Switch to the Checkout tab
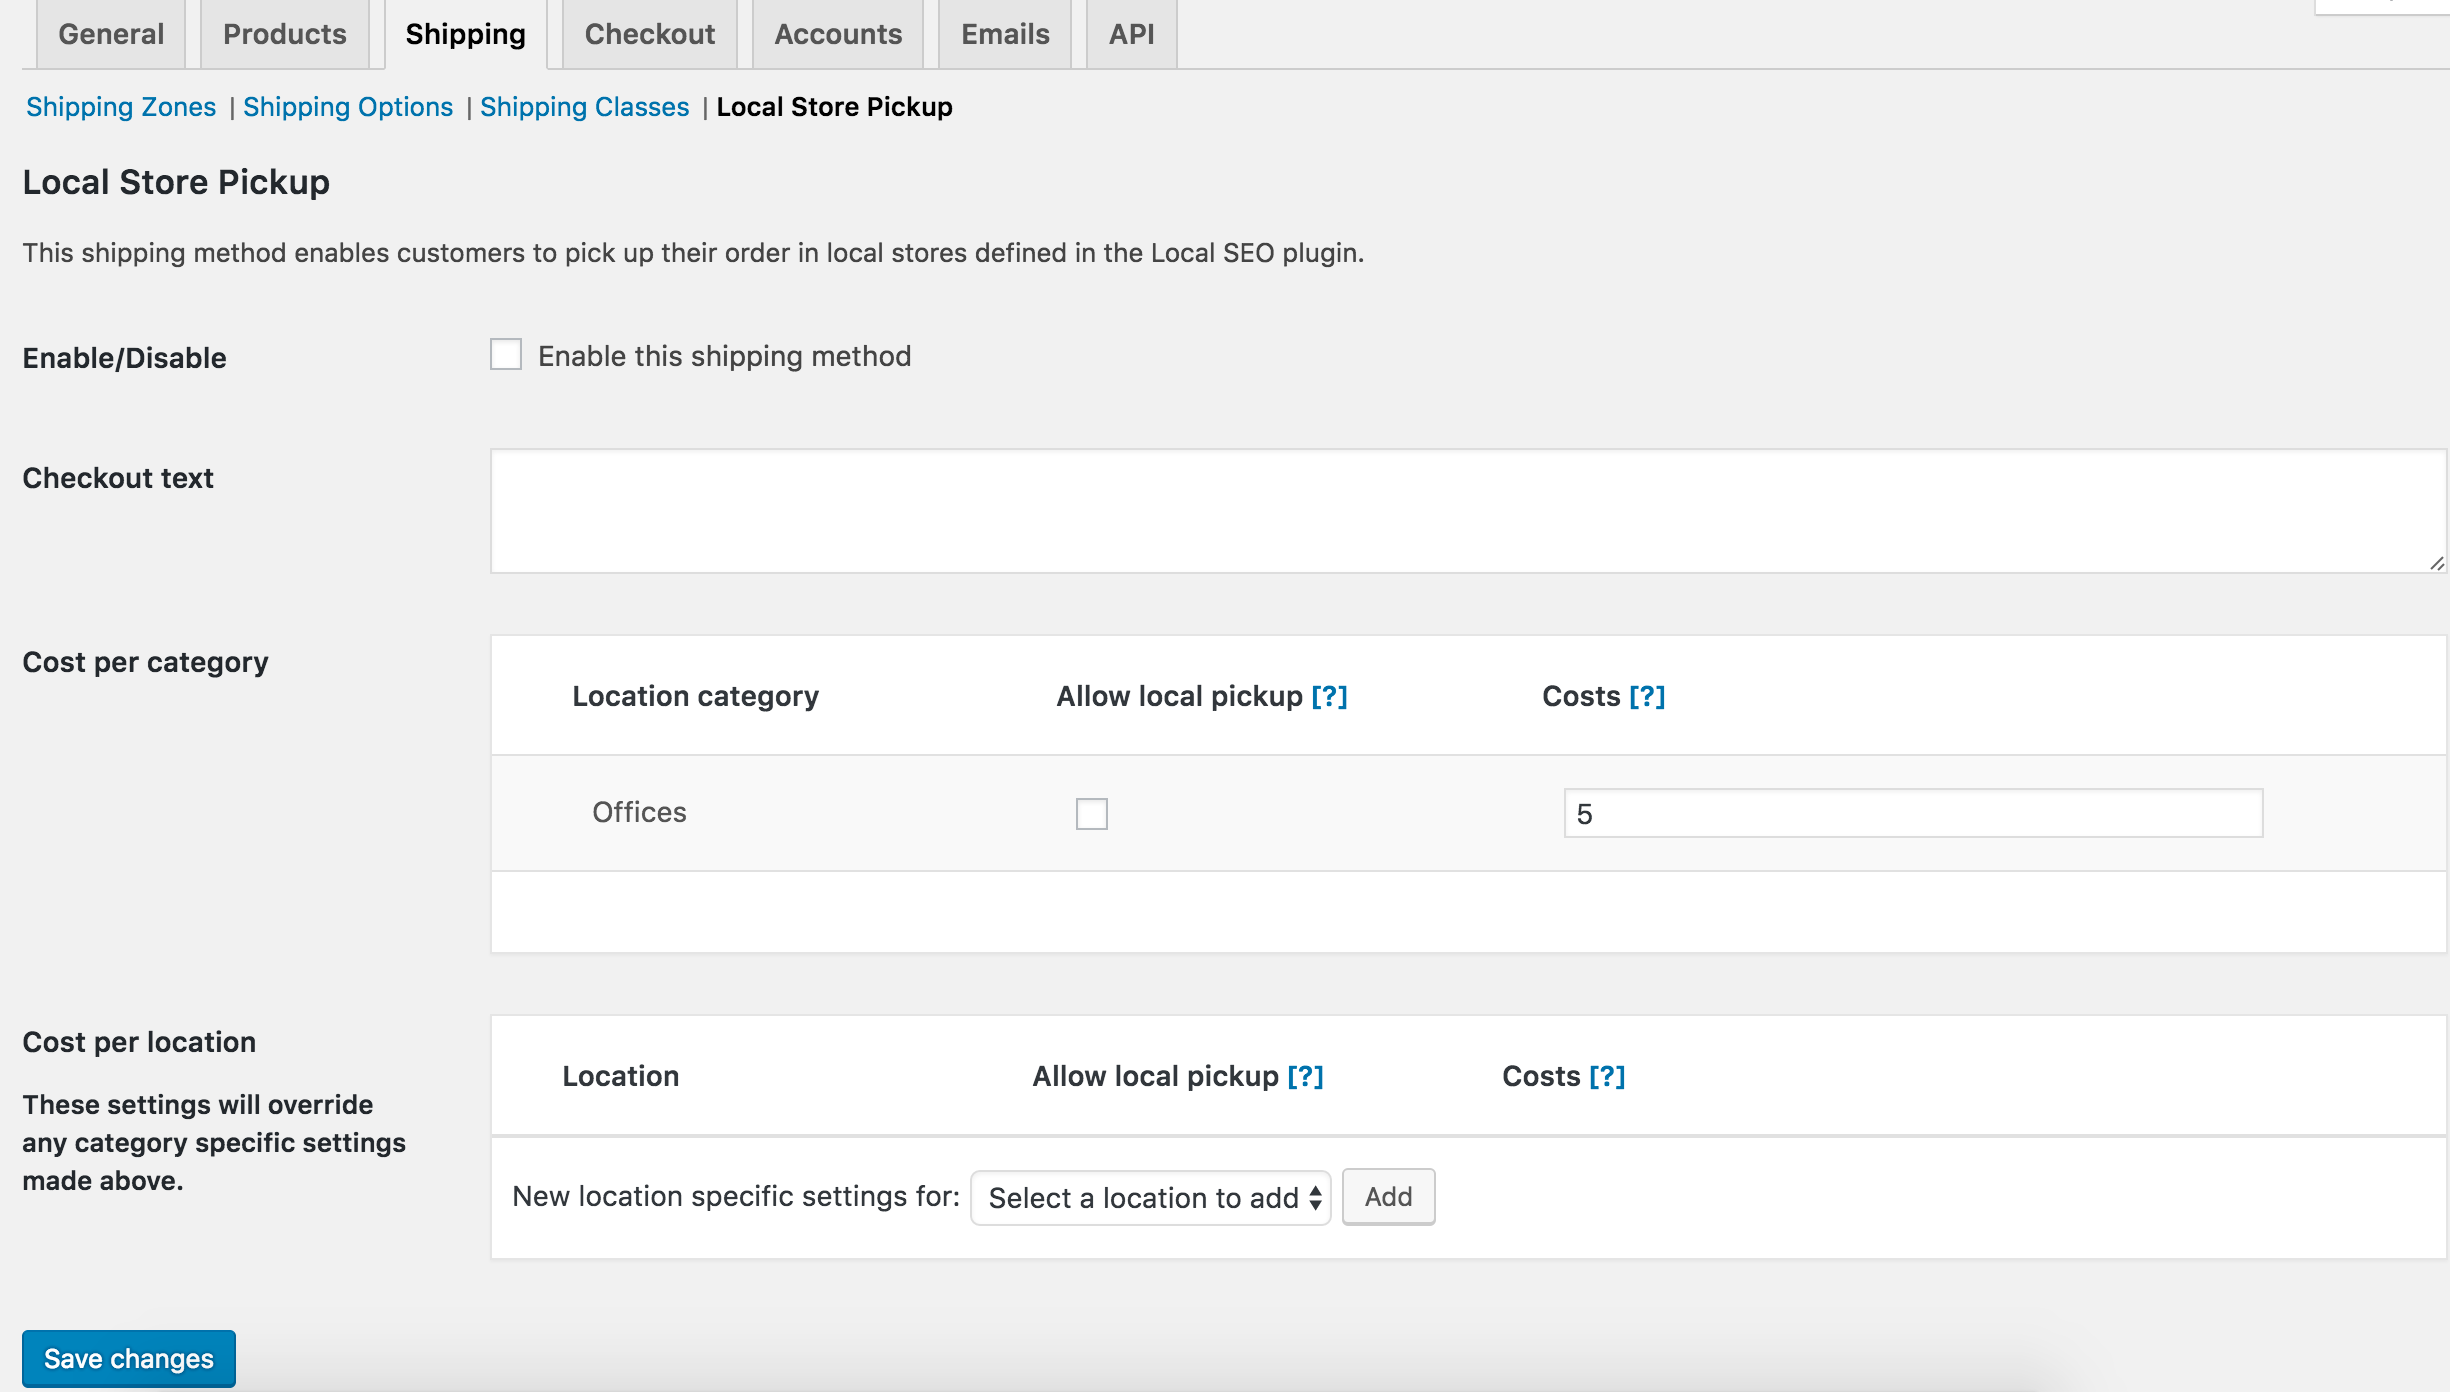 (648, 32)
